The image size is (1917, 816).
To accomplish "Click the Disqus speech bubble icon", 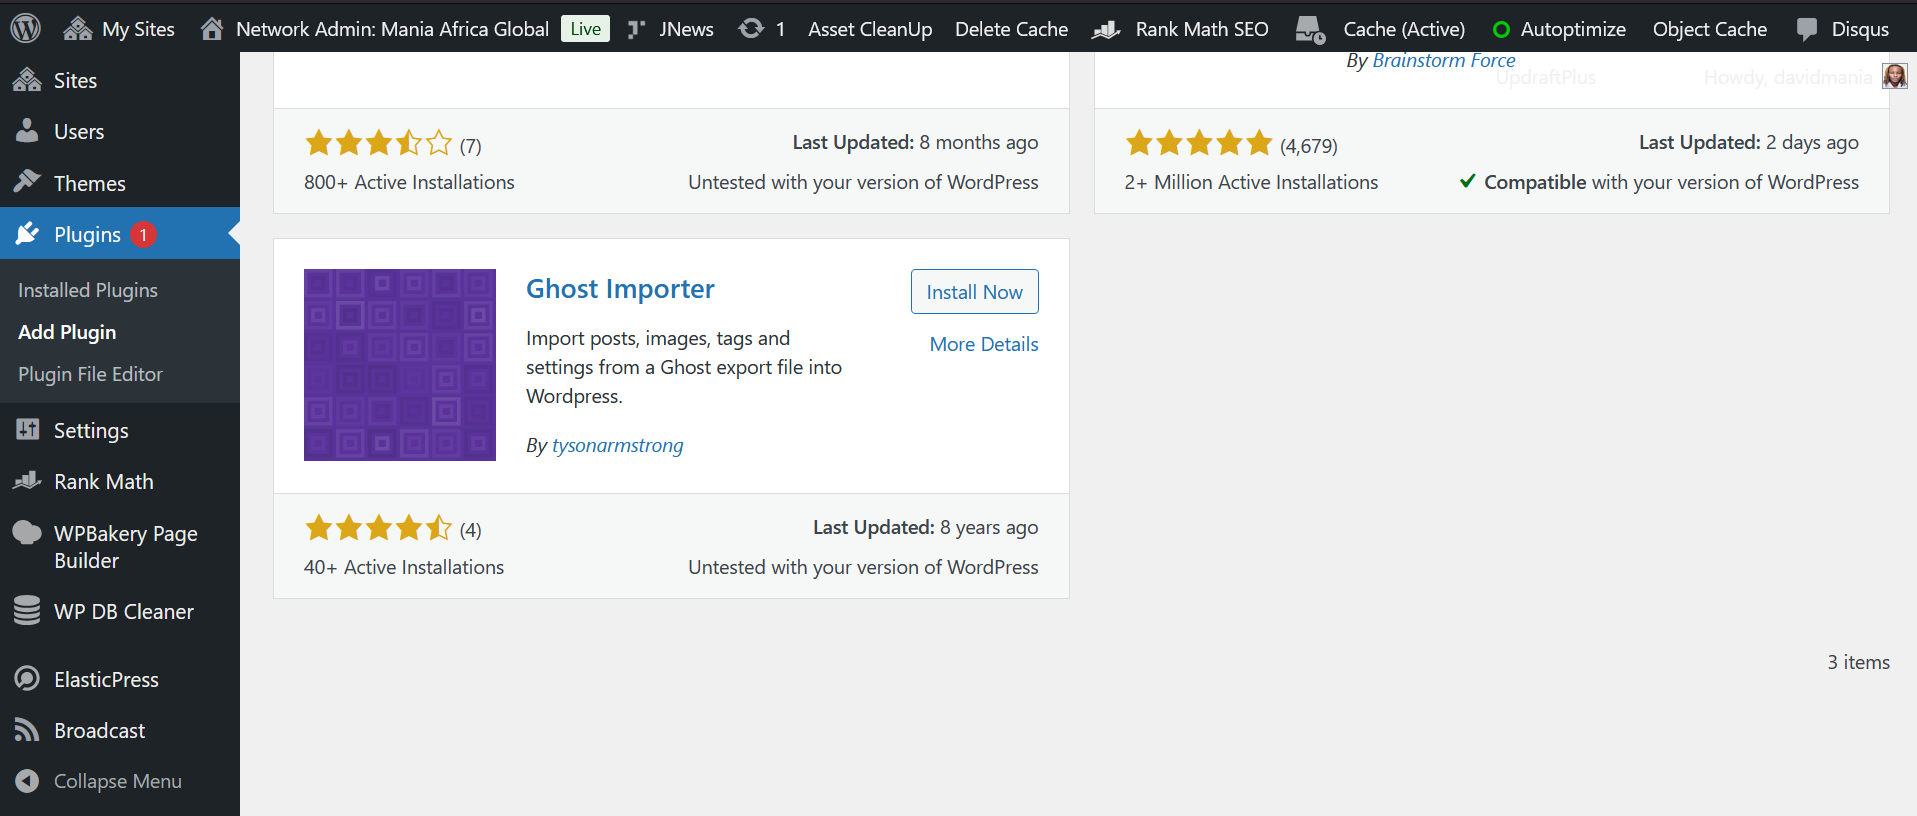I will [x=1806, y=29].
